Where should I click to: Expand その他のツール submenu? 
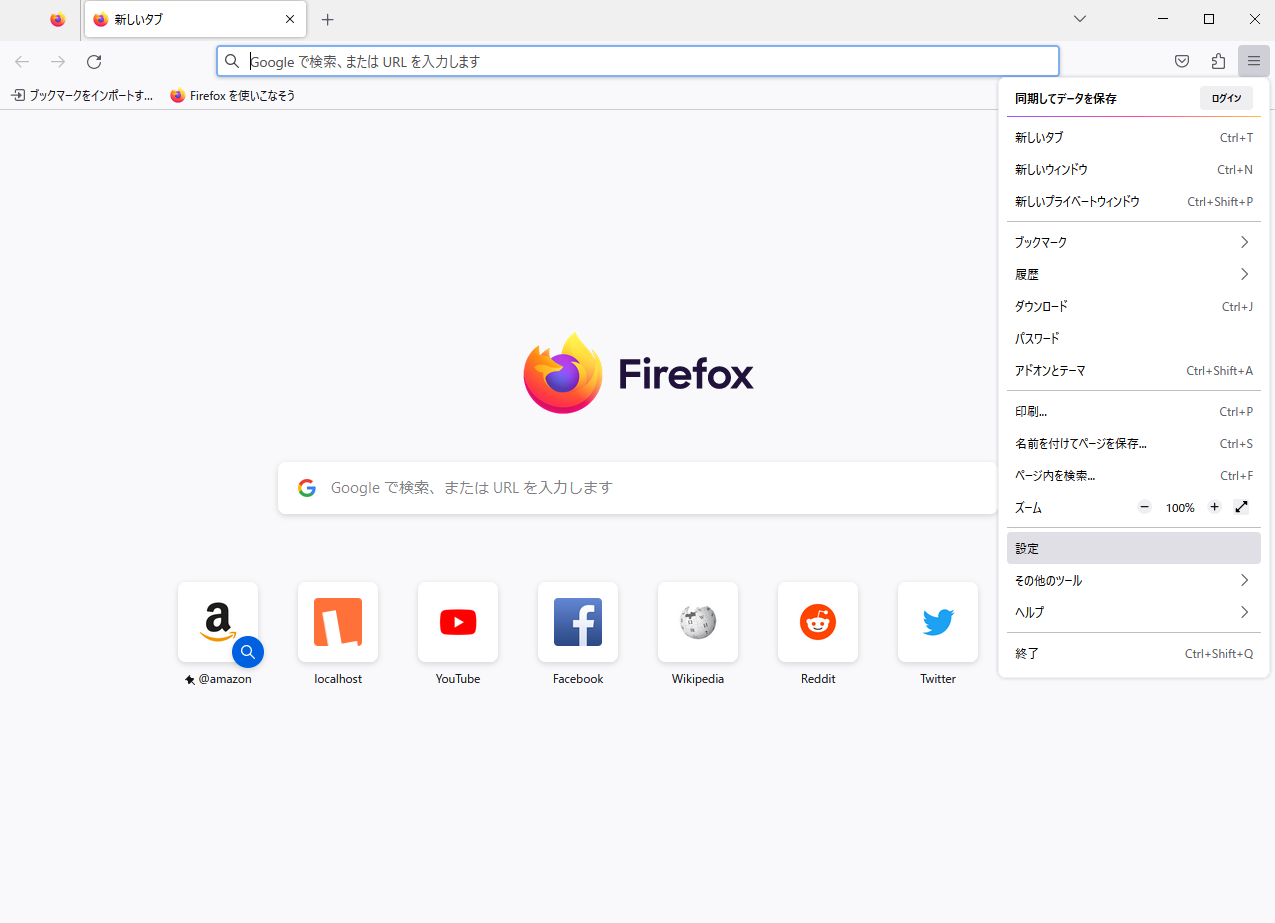[1134, 580]
